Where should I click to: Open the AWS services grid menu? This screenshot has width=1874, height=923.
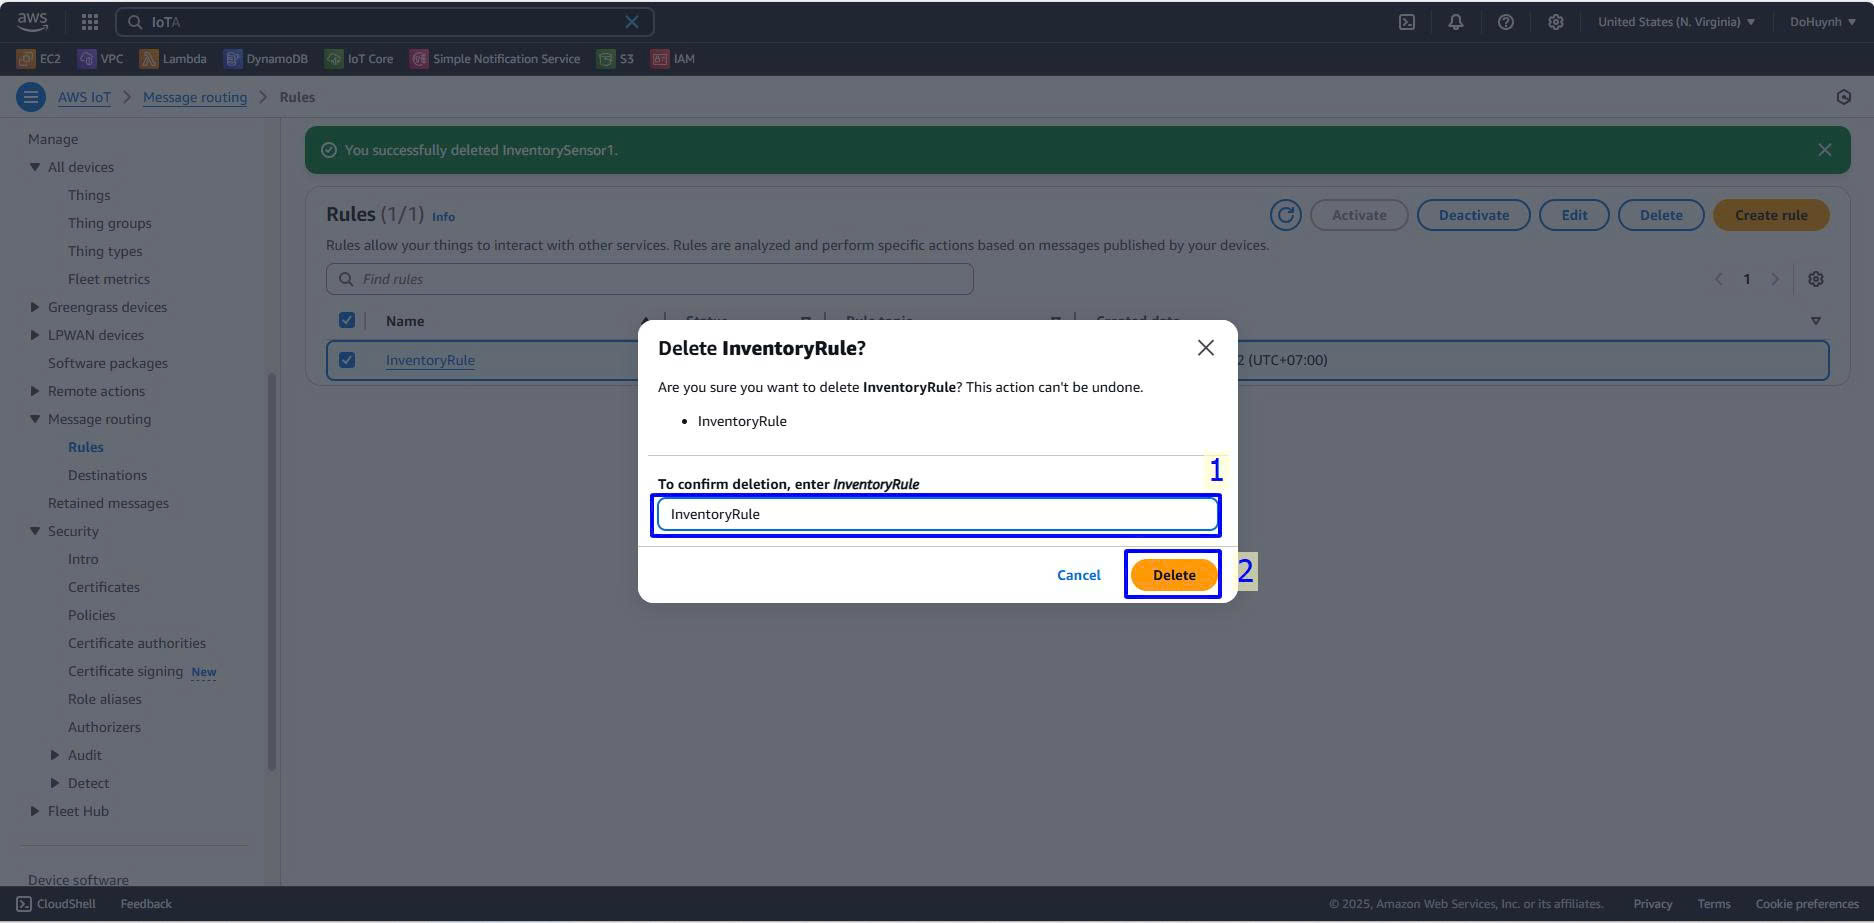pos(90,22)
